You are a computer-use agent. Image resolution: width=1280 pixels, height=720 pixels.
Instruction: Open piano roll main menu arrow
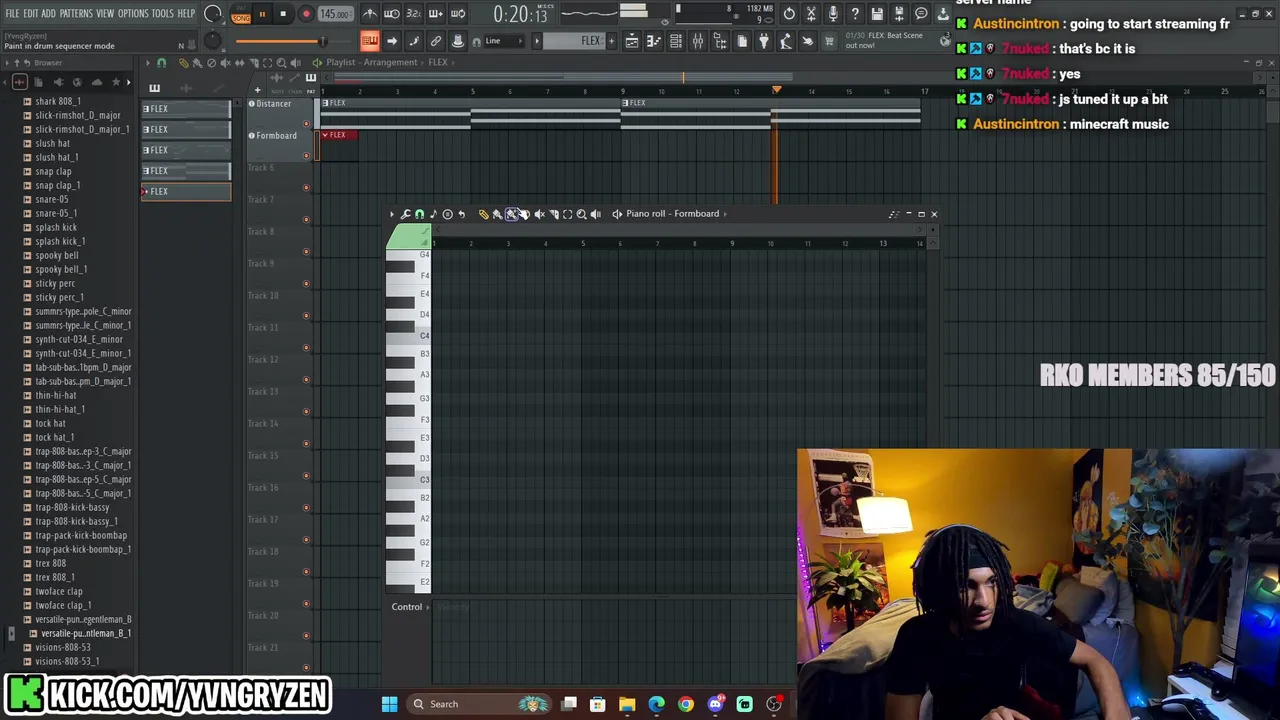pyautogui.click(x=391, y=214)
